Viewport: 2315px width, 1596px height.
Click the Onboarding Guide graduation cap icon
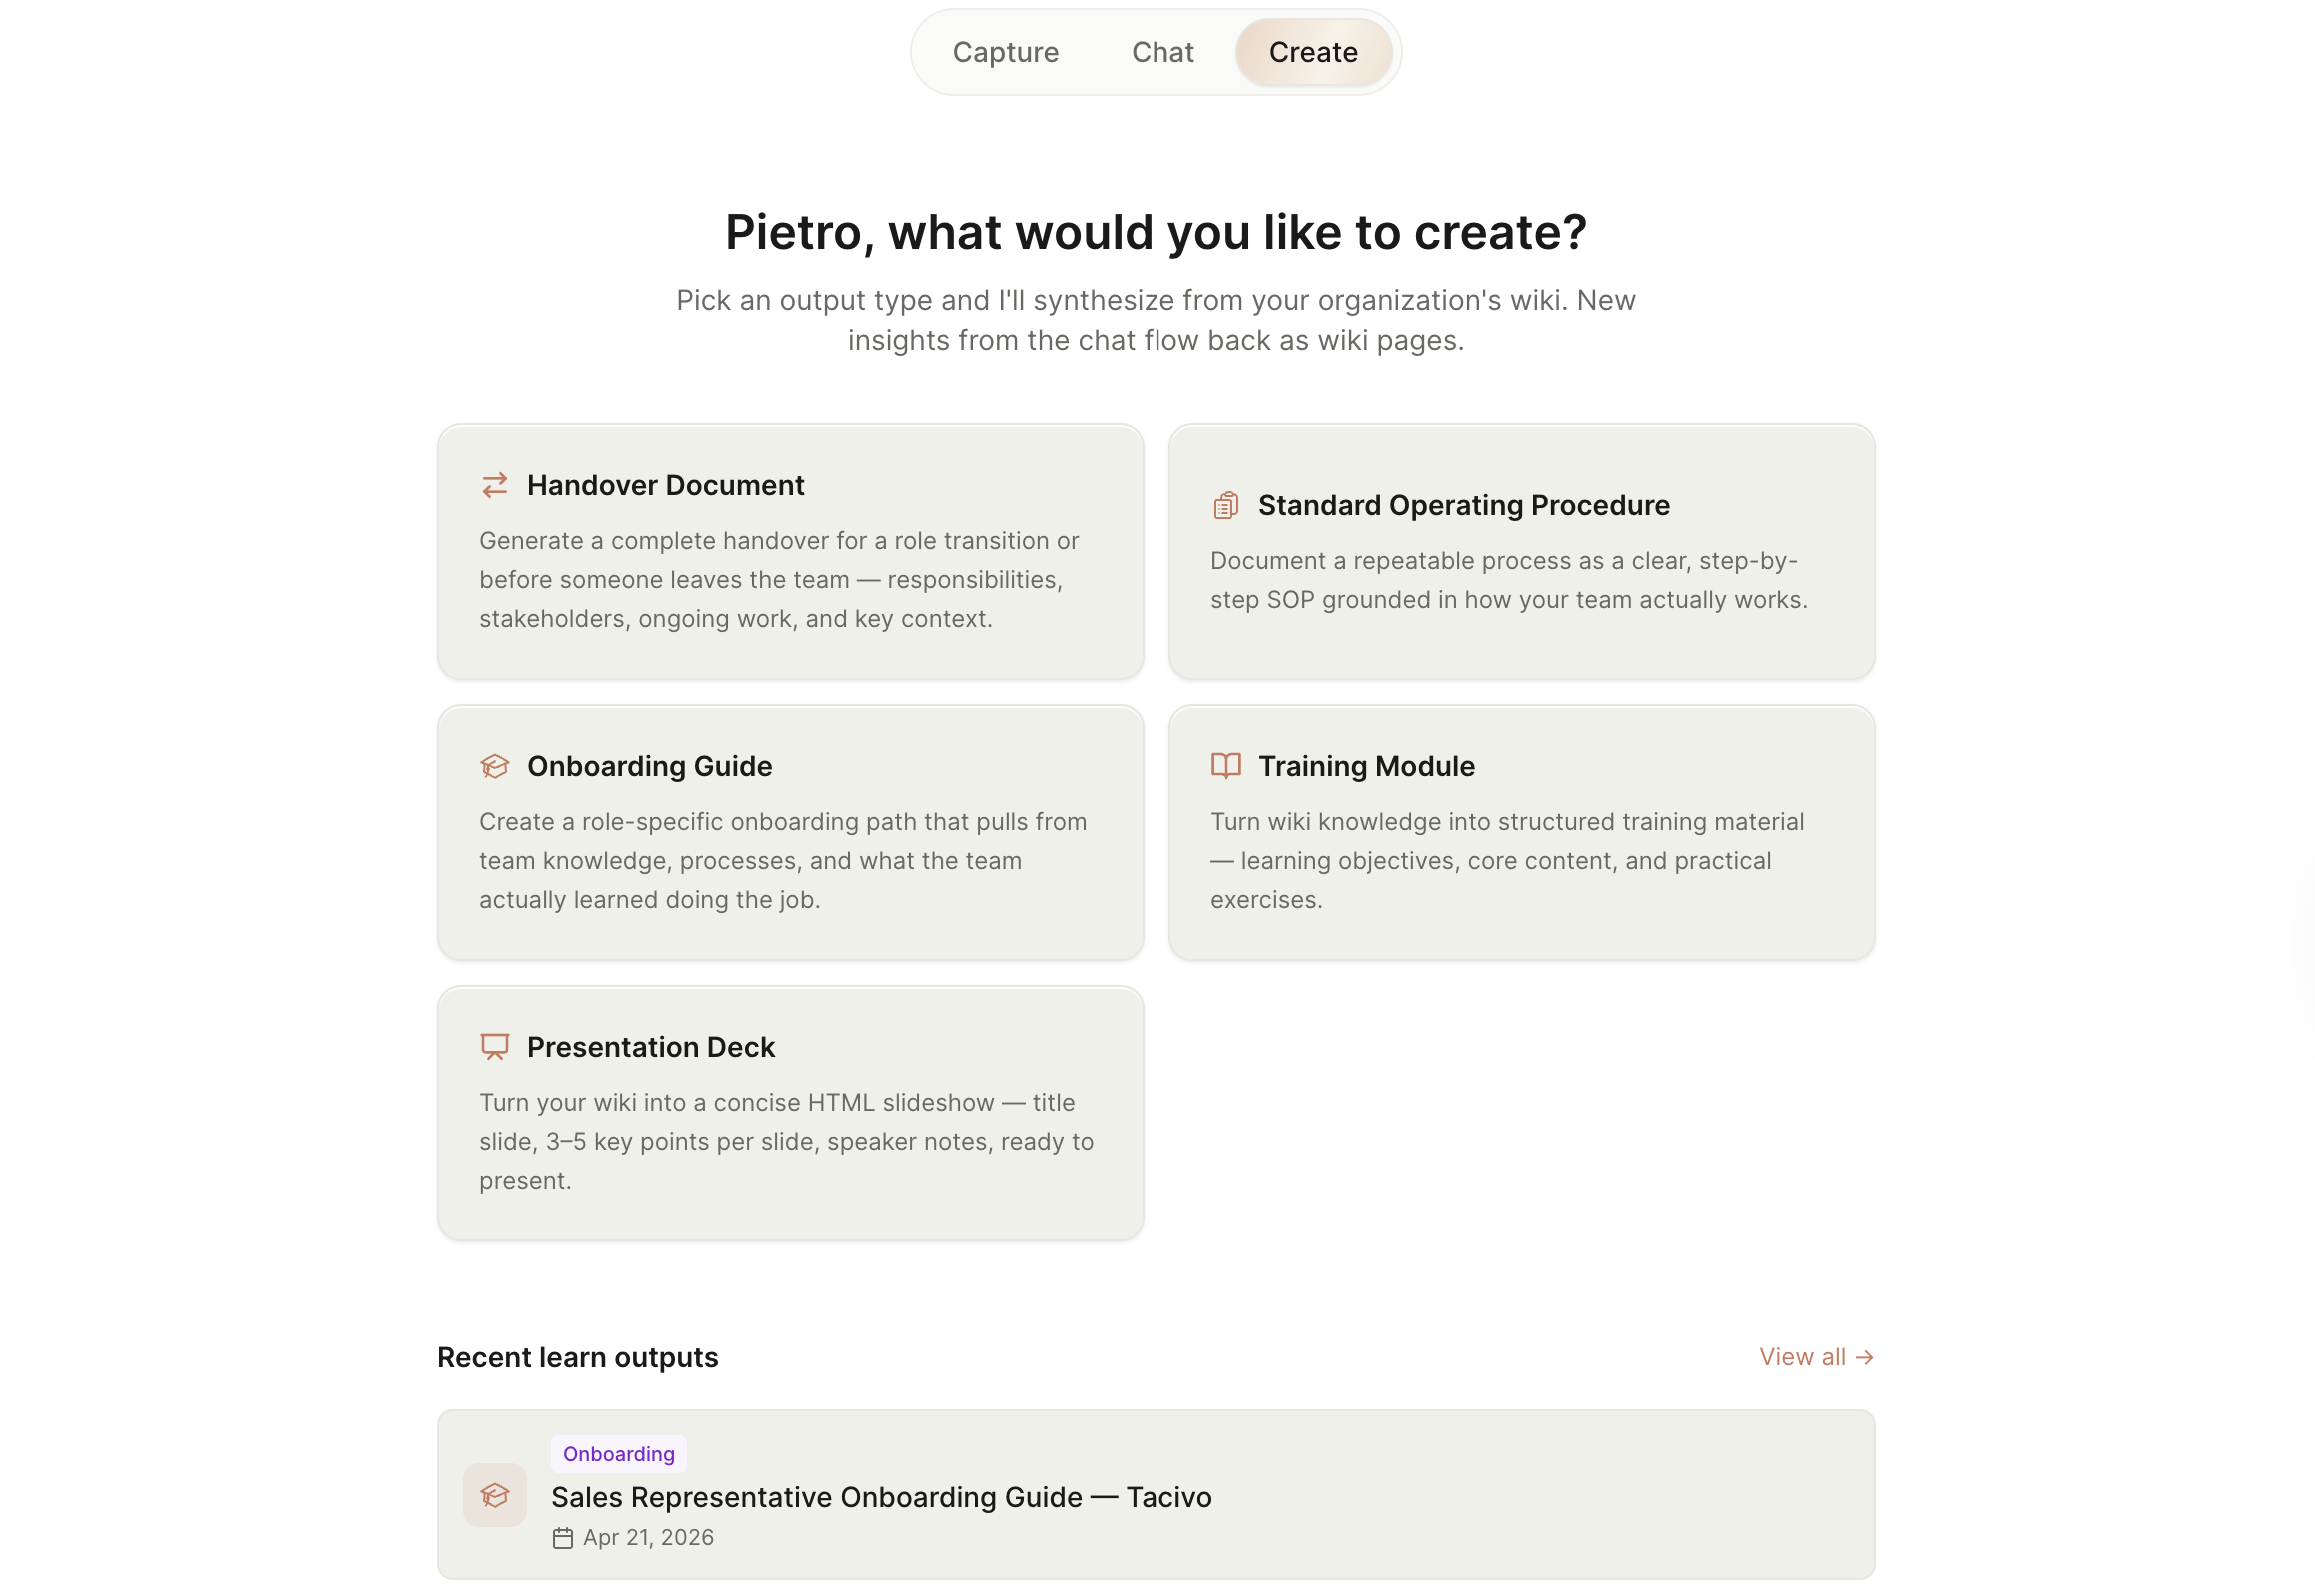495,767
